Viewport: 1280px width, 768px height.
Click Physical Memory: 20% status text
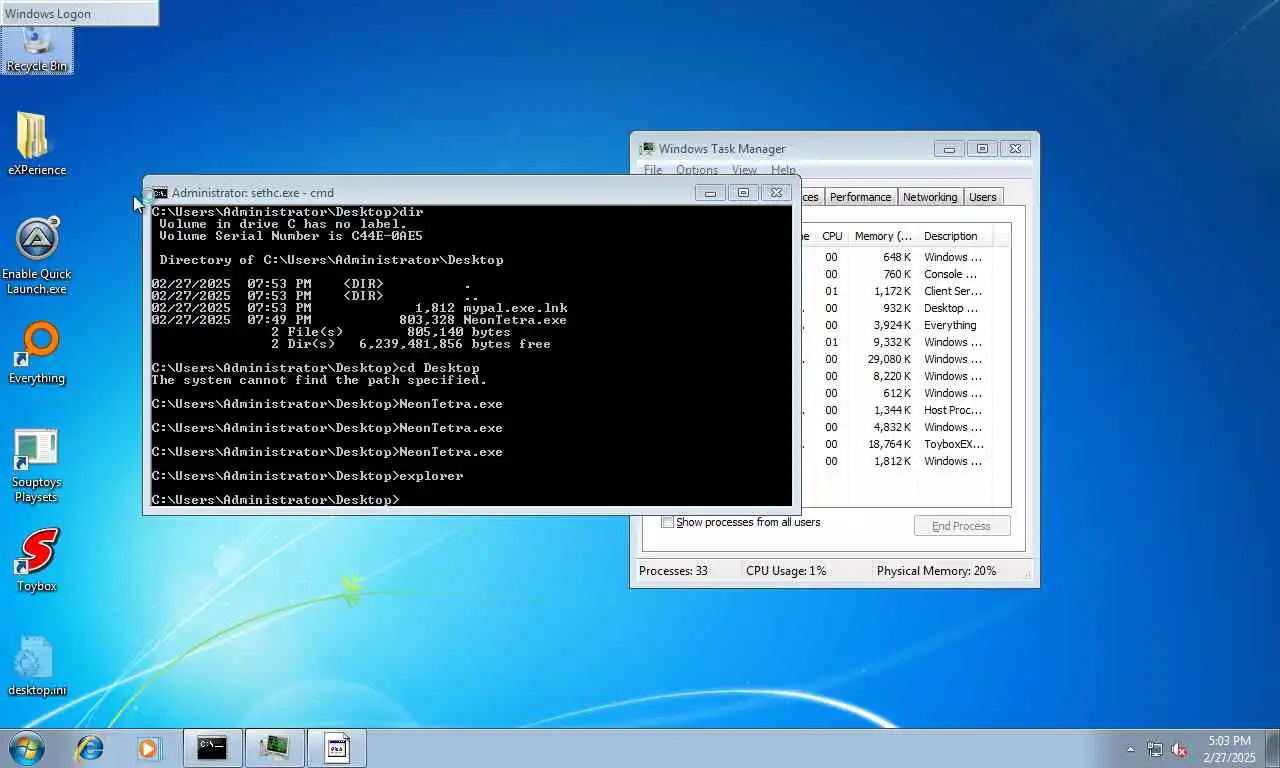[937, 571]
